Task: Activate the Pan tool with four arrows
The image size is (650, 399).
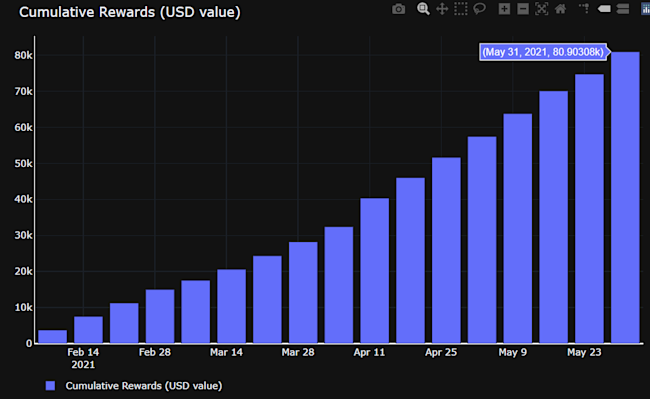Action: (x=442, y=9)
